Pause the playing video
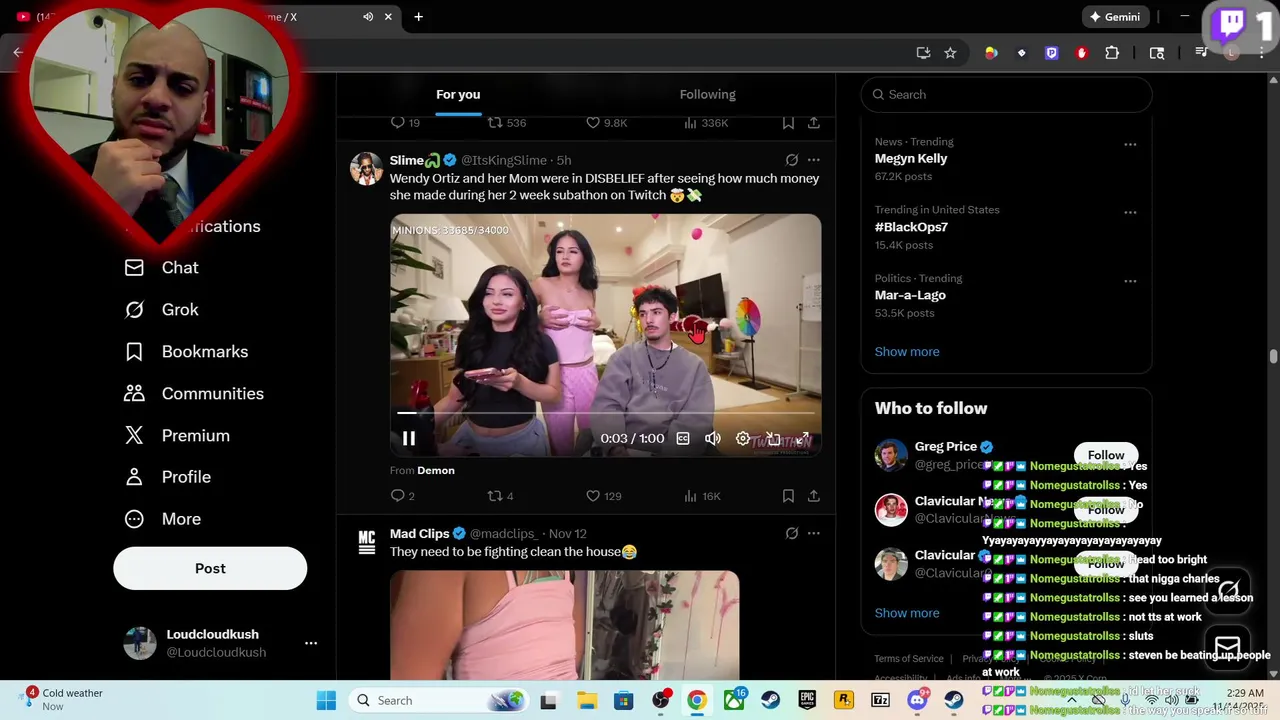This screenshot has height=720, width=1280. [409, 439]
